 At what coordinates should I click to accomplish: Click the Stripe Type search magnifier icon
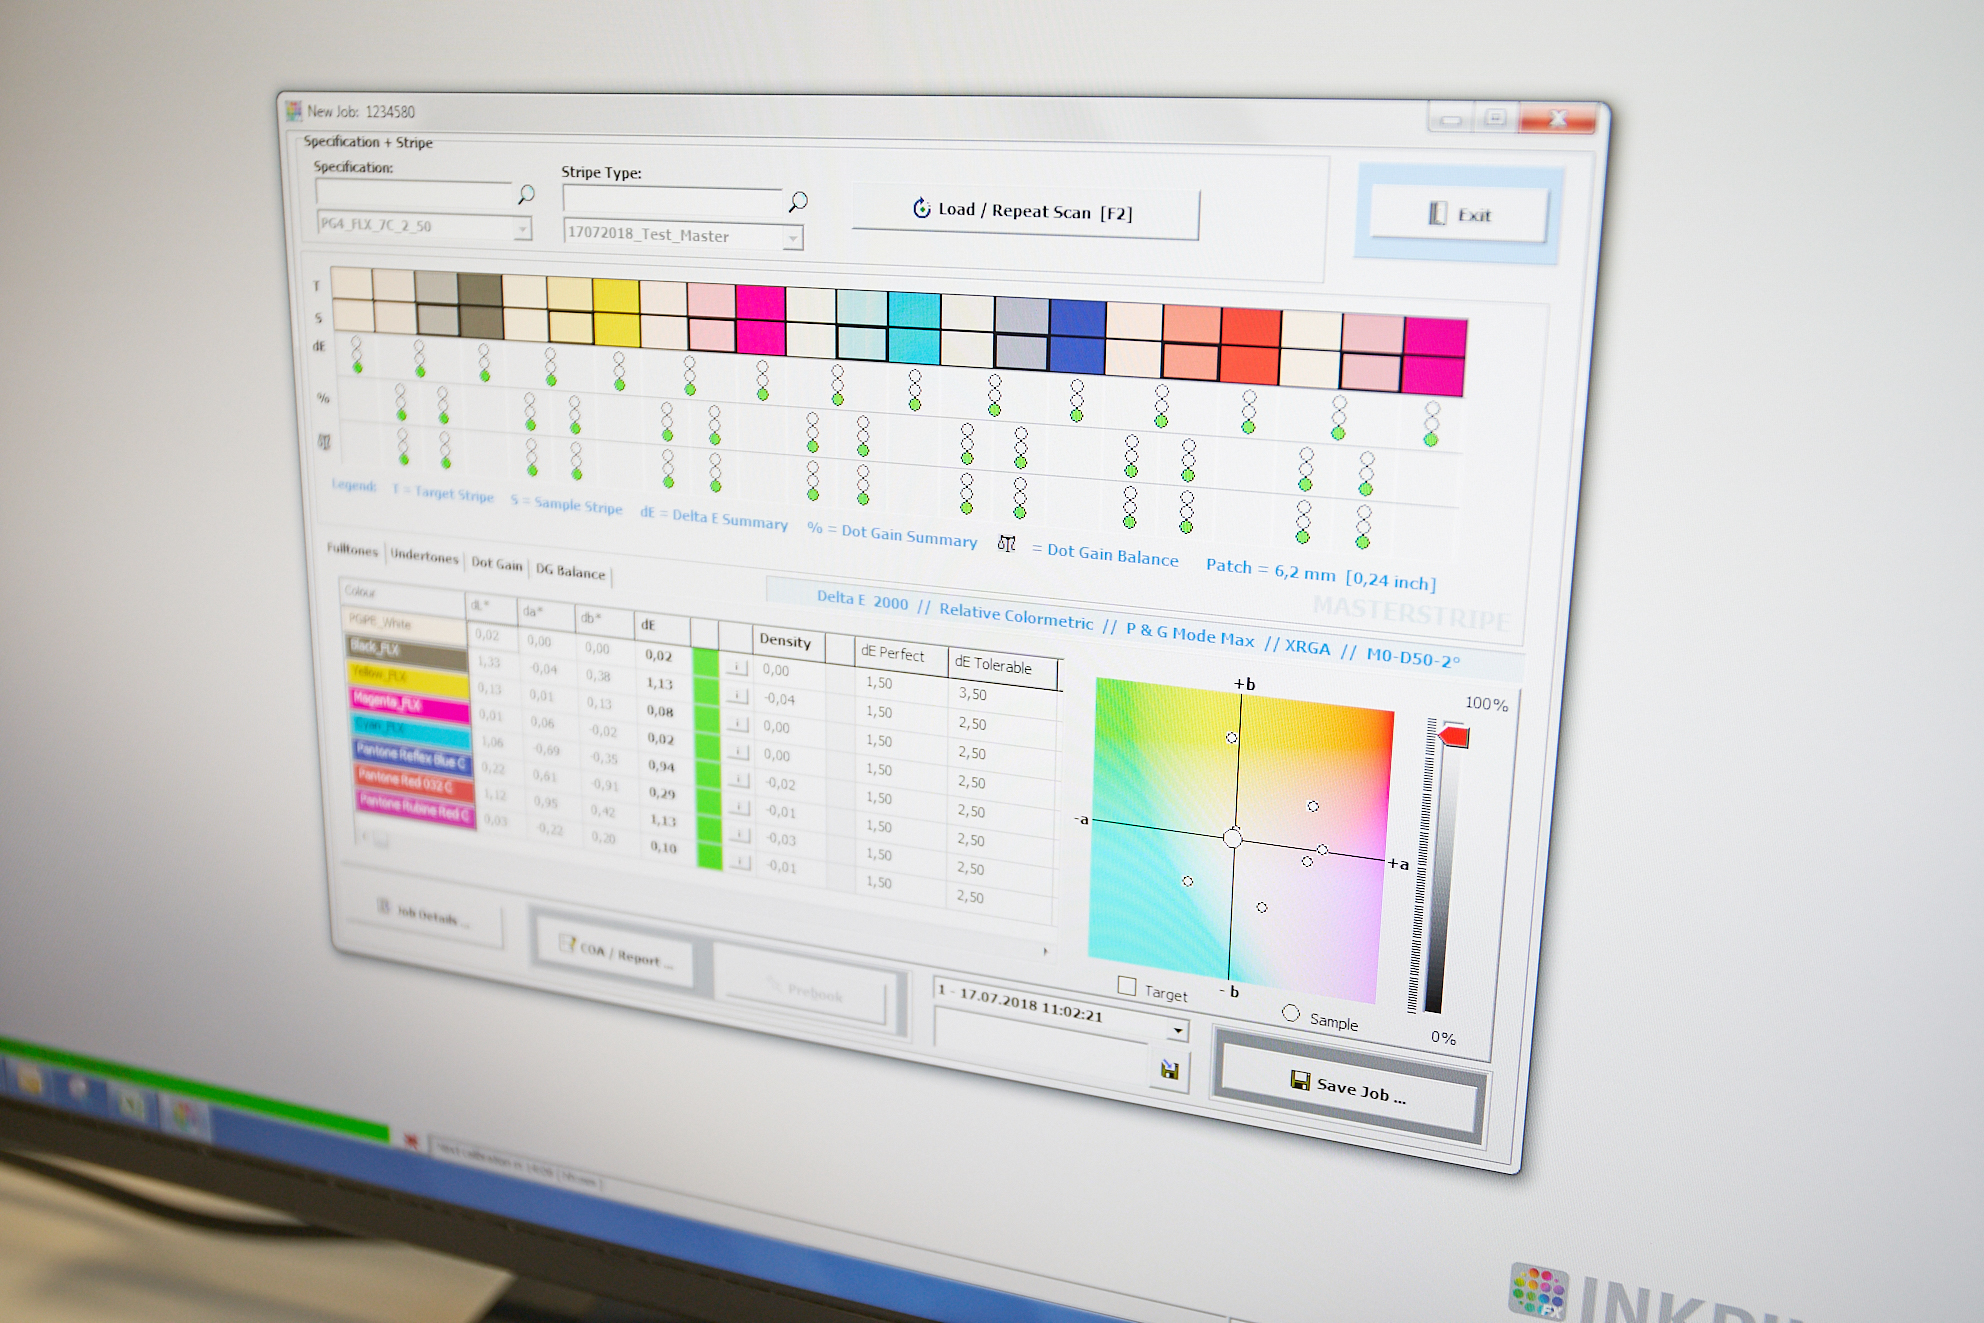pyautogui.click(x=797, y=202)
